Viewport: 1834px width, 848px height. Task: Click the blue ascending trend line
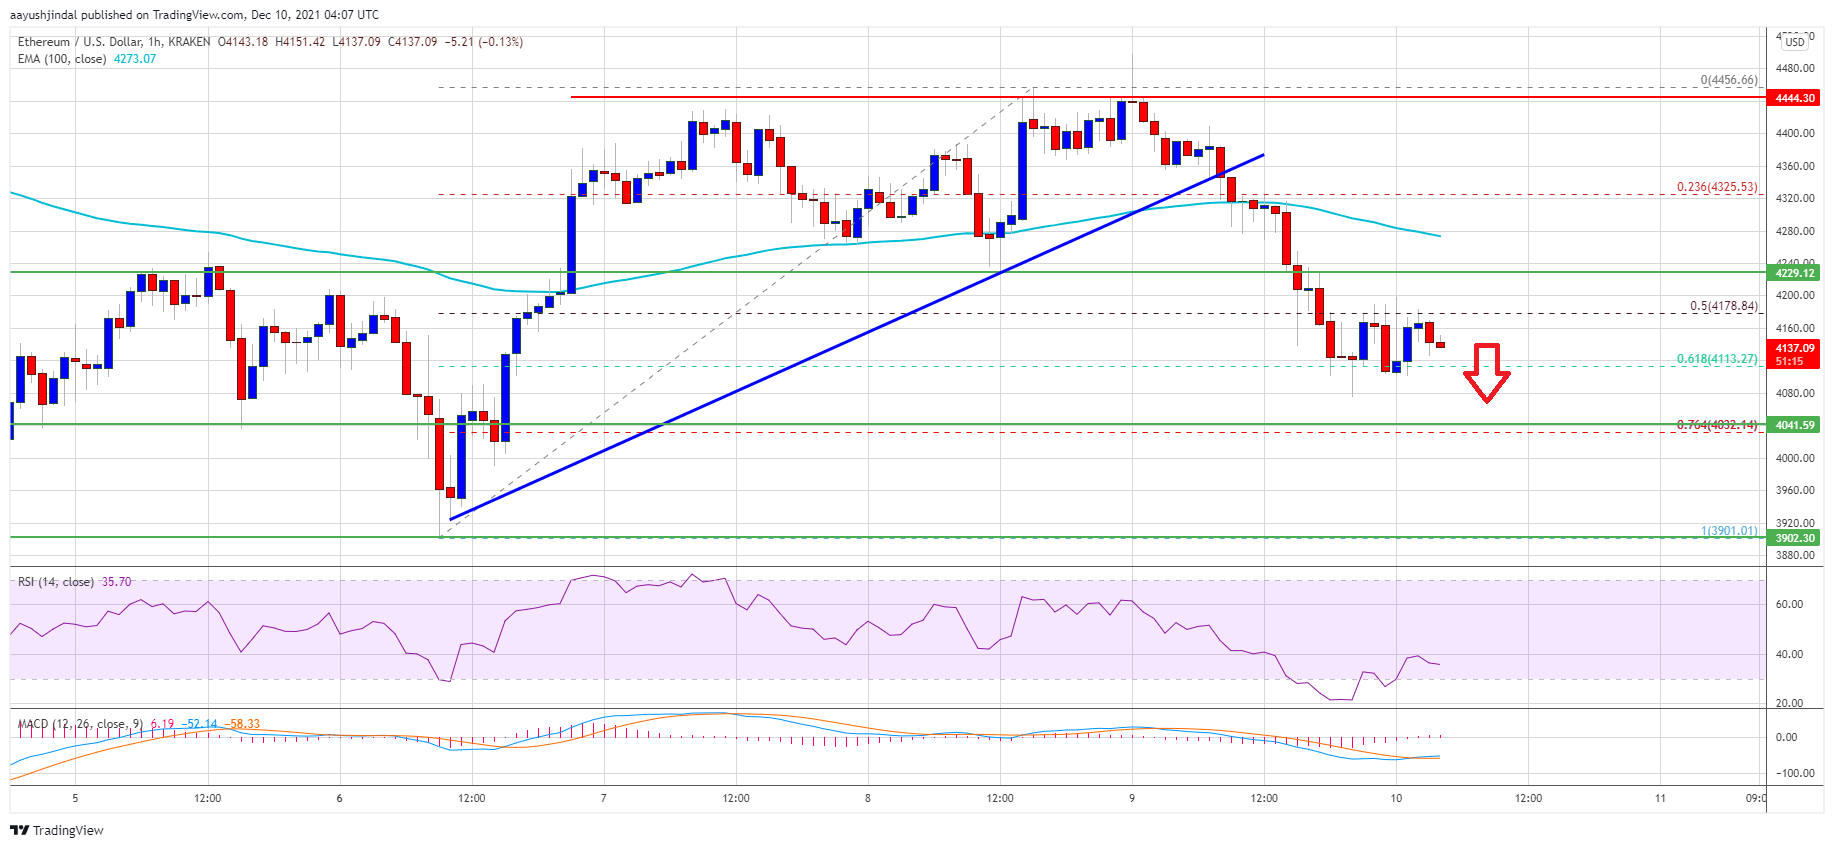coord(856,338)
